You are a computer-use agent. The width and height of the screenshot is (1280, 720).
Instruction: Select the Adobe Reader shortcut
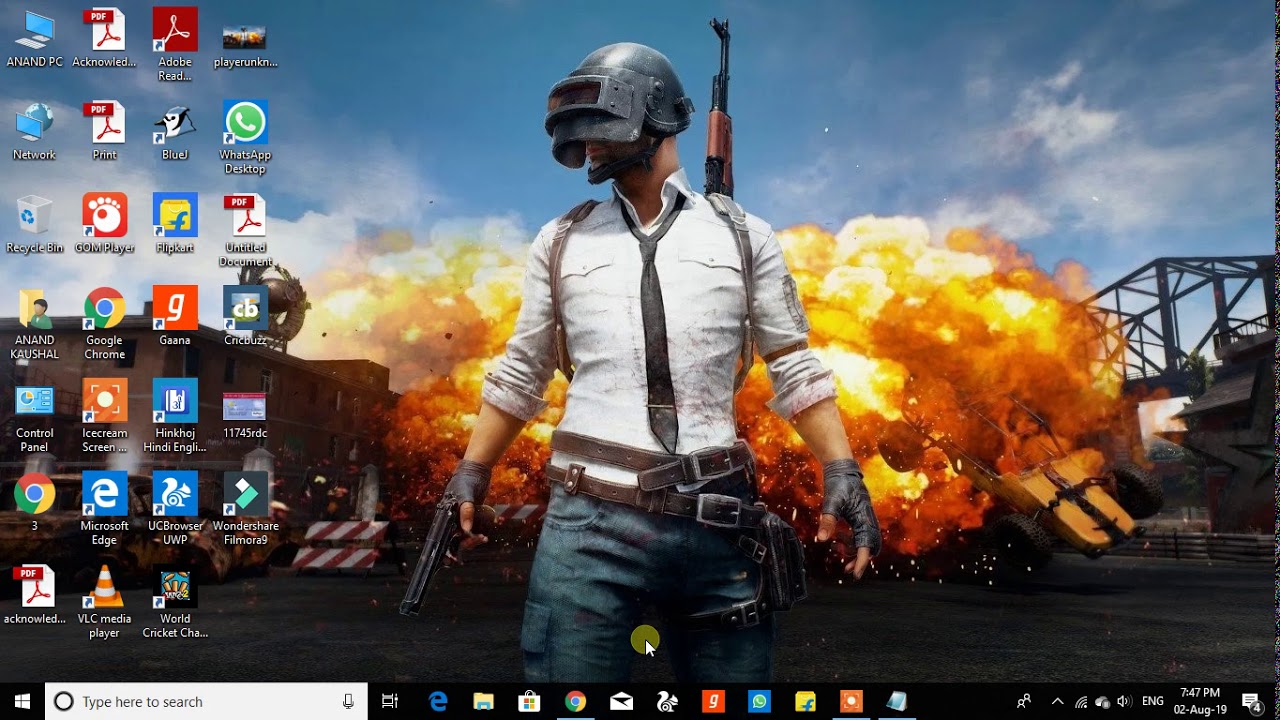point(174,45)
